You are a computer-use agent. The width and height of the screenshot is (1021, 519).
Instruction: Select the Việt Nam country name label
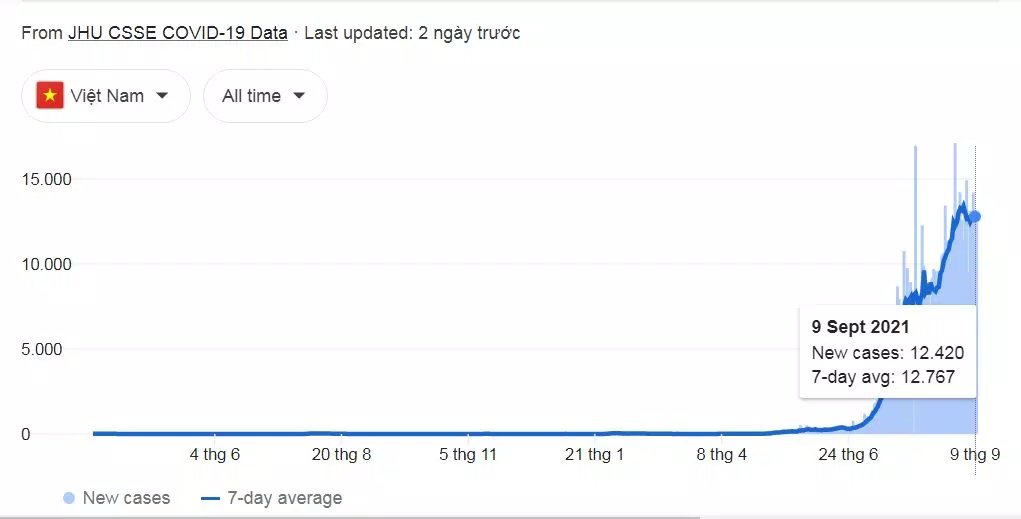(107, 96)
